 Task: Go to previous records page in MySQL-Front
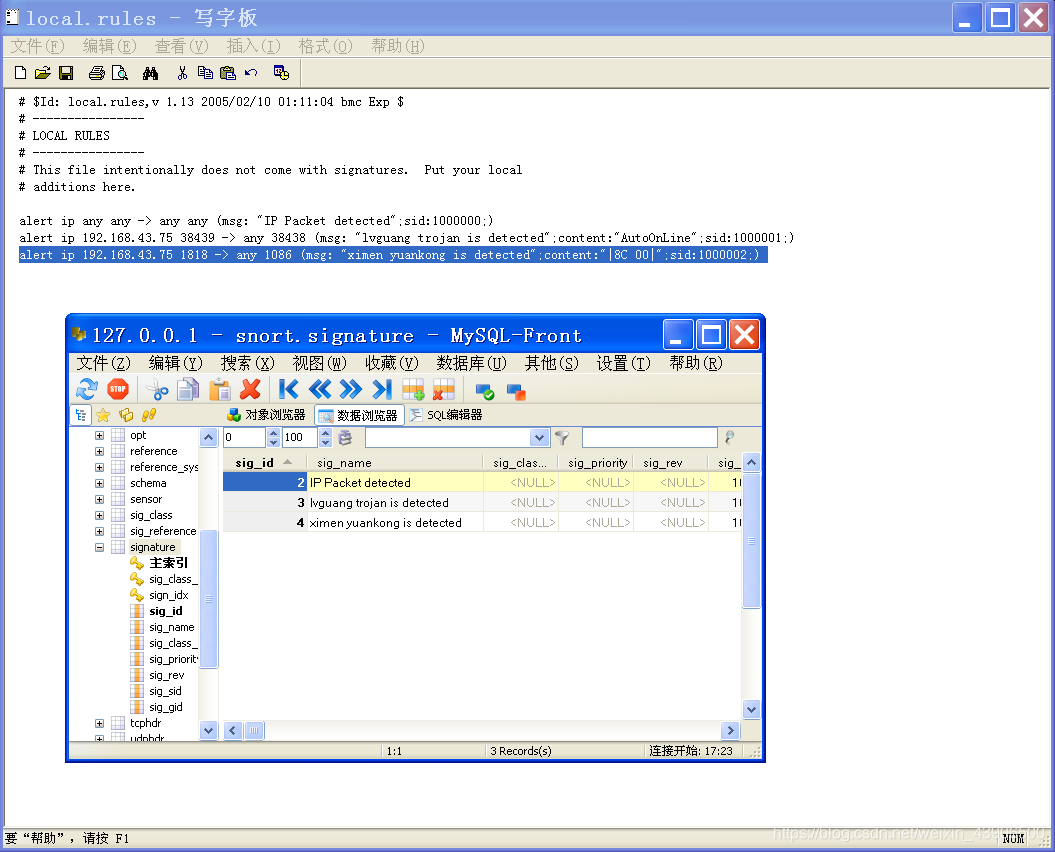coord(320,389)
